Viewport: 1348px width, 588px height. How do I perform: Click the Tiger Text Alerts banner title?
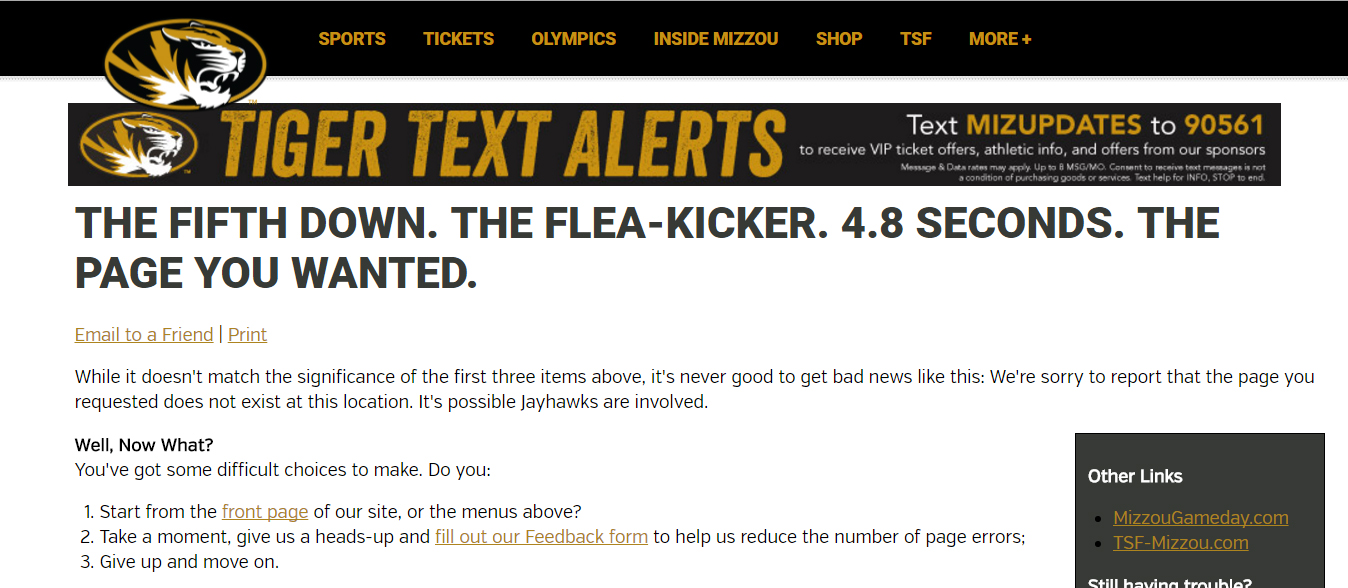[x=500, y=144]
